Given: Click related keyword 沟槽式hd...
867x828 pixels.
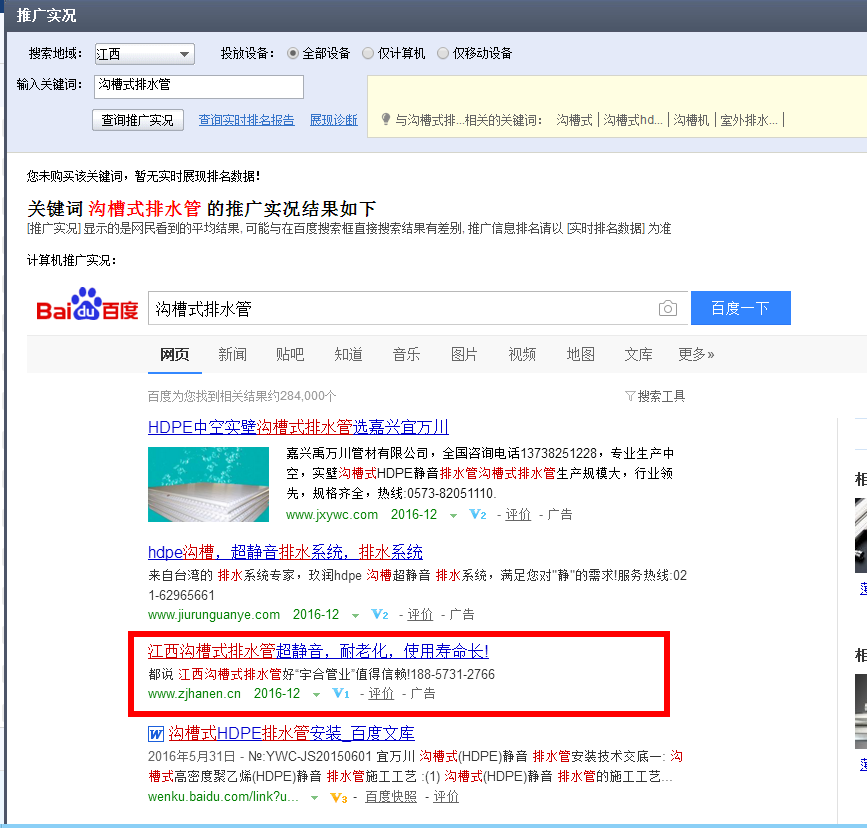Looking at the screenshot, I should 633,120.
